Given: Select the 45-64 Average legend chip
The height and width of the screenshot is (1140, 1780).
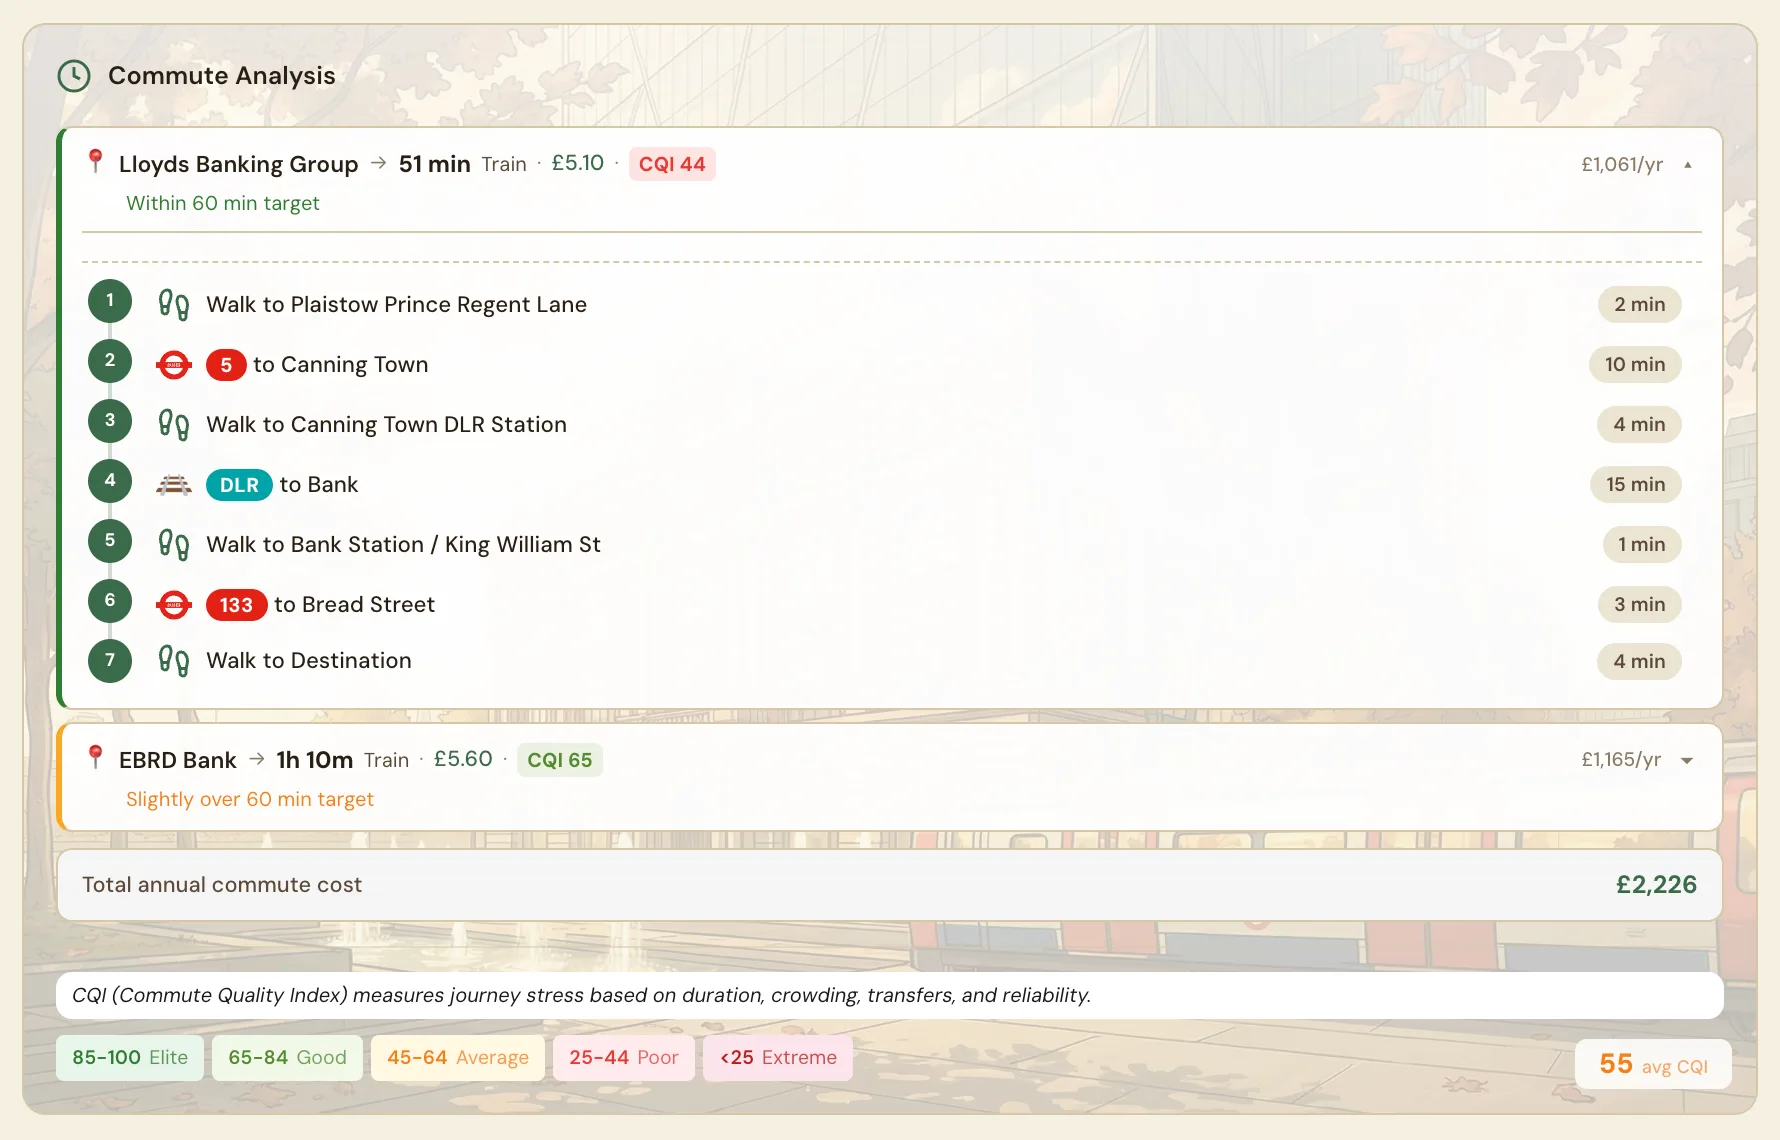Looking at the screenshot, I should point(457,1058).
